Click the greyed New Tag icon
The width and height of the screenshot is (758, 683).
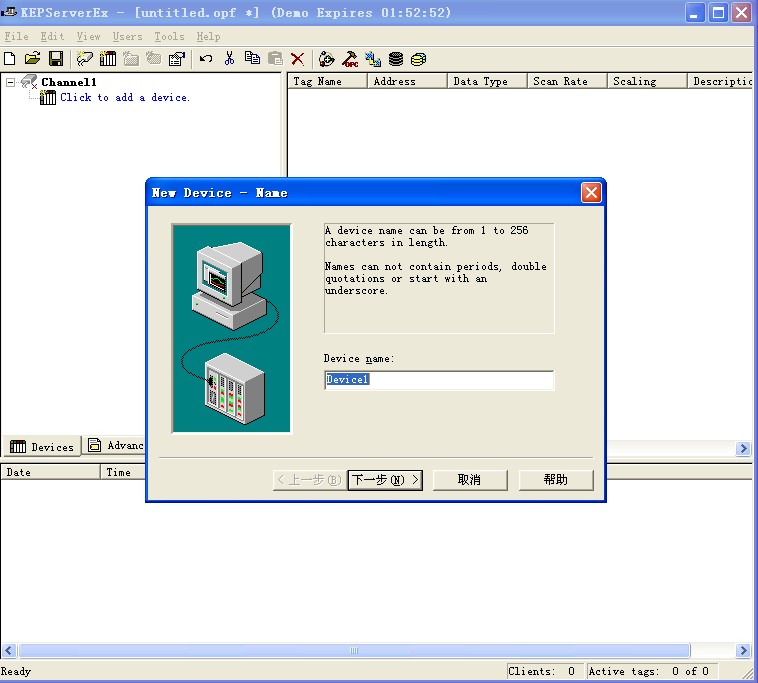pos(154,59)
